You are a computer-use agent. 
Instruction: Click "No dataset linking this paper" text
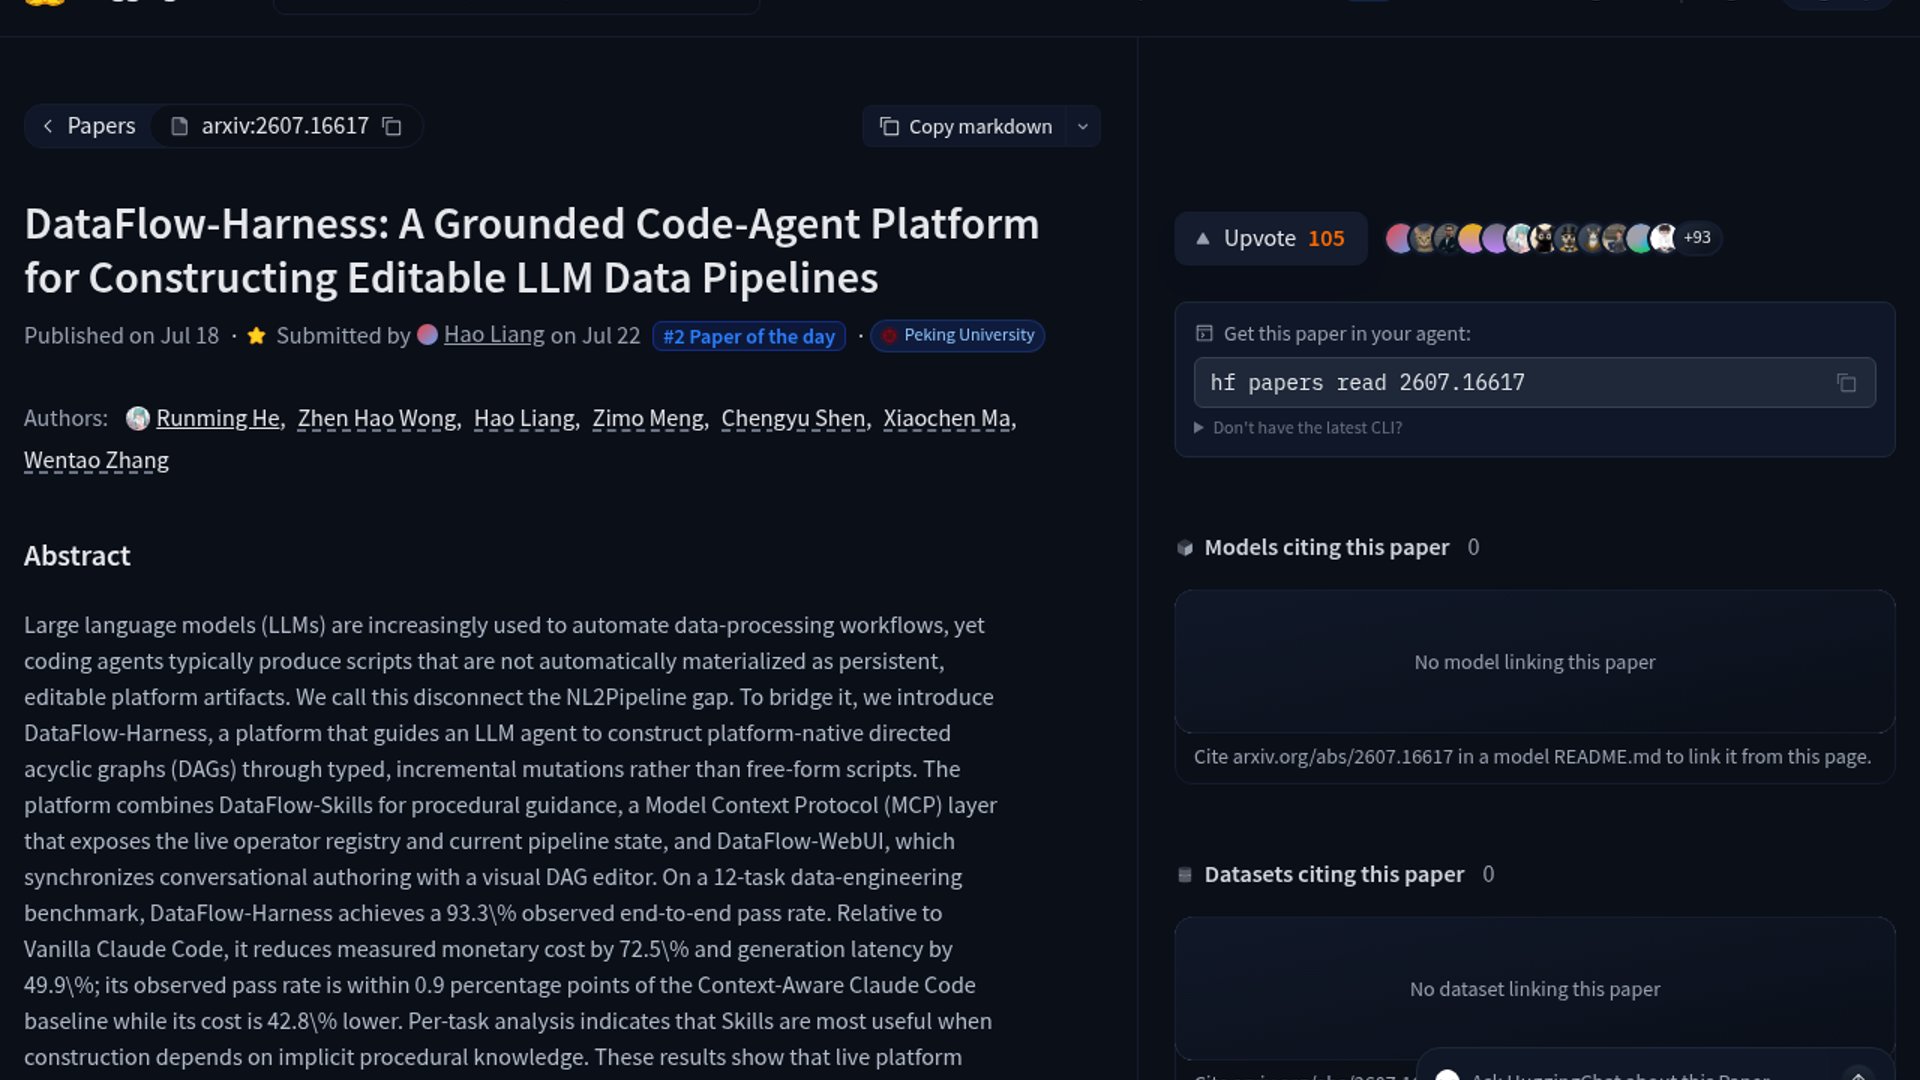(x=1534, y=989)
